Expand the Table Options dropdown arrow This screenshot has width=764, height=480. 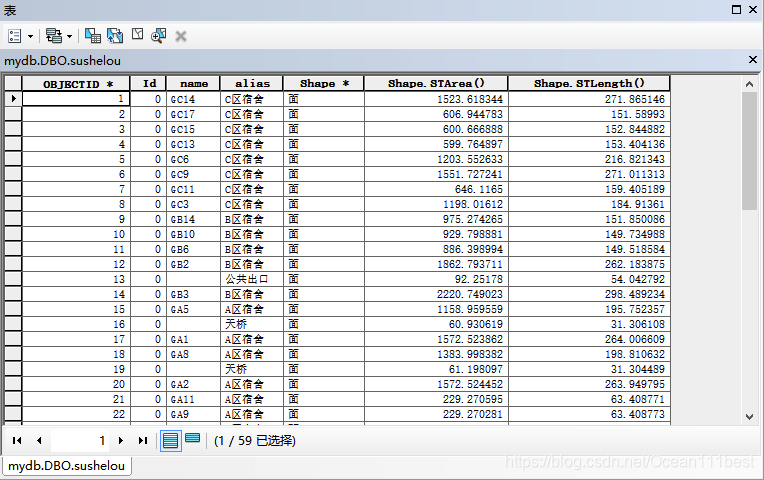coord(30,37)
